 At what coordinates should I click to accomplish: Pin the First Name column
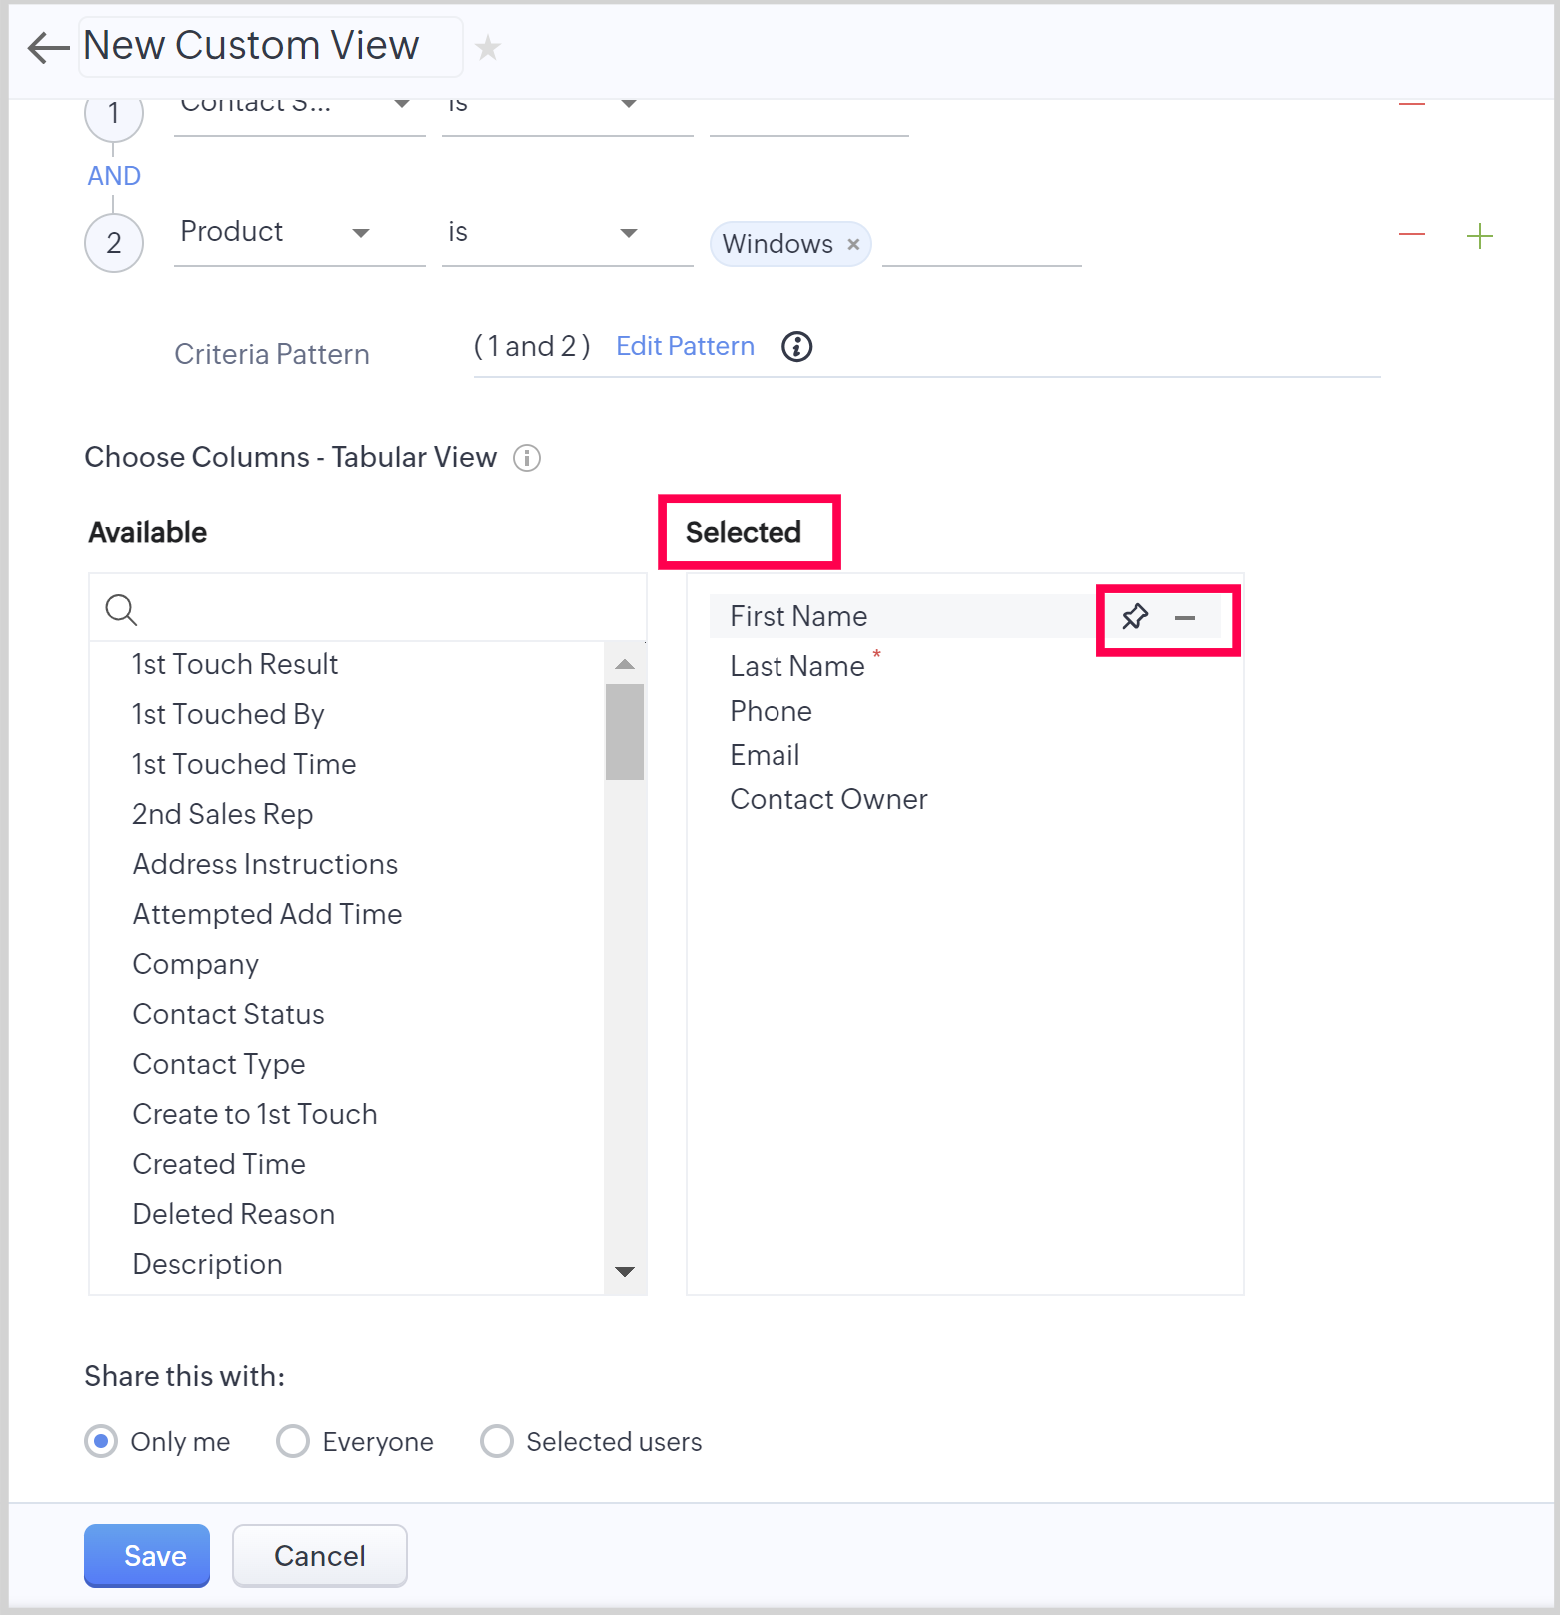1135,617
